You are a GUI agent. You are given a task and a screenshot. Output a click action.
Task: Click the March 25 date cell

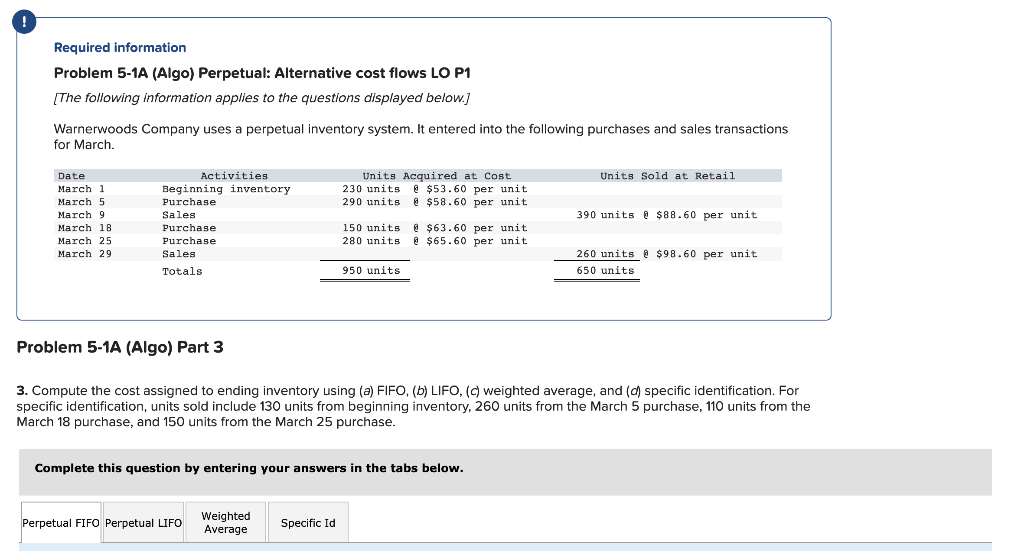click(84, 241)
